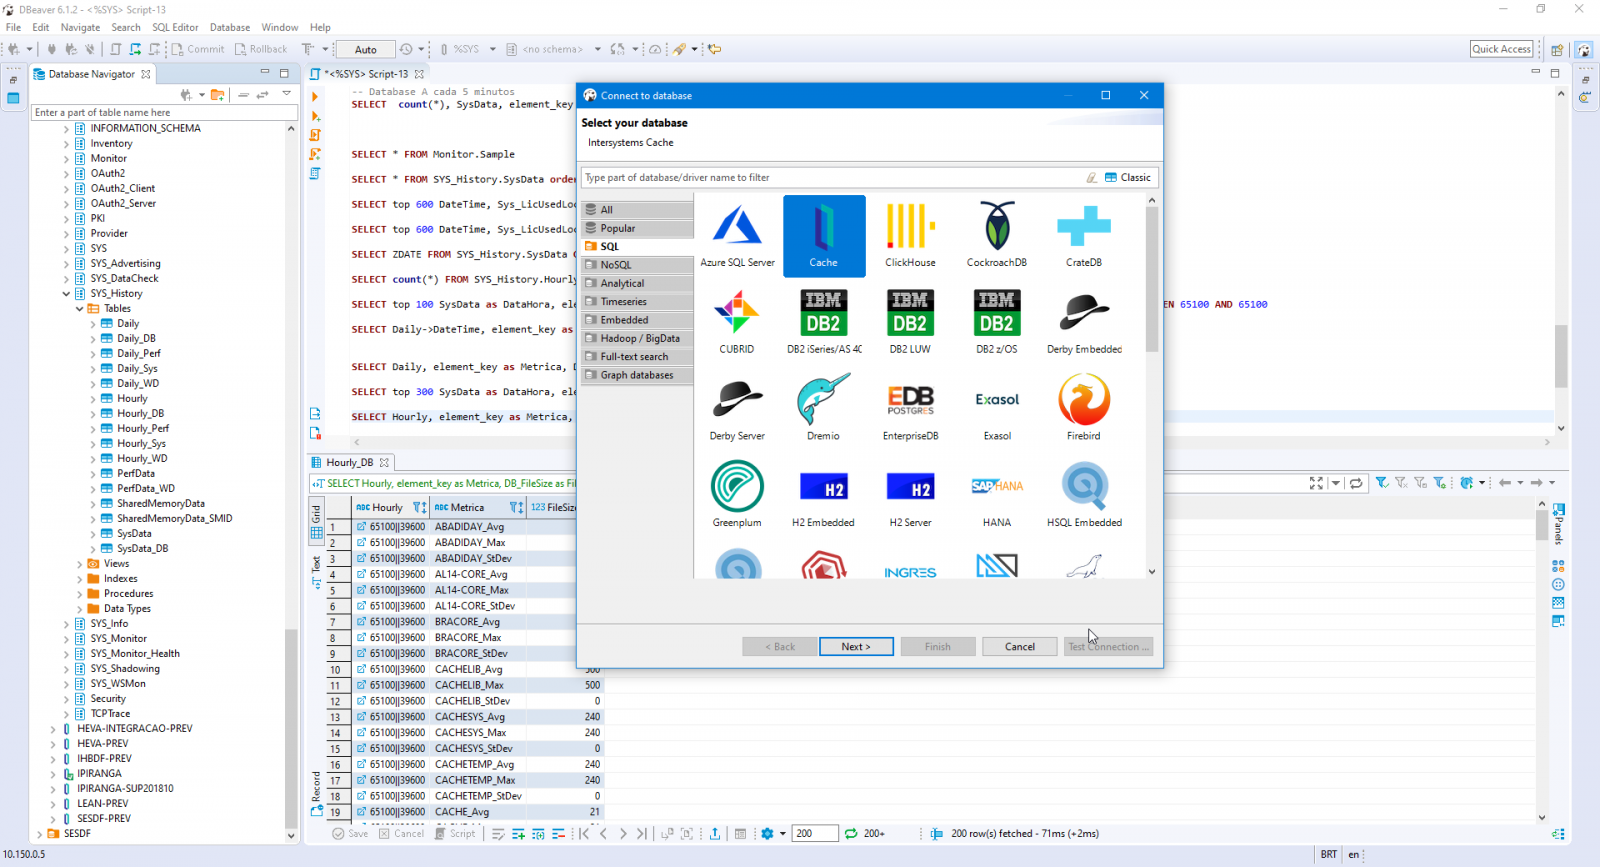This screenshot has height=867, width=1600.
Task: Select the DB2 z/OS driver
Action: click(x=997, y=322)
